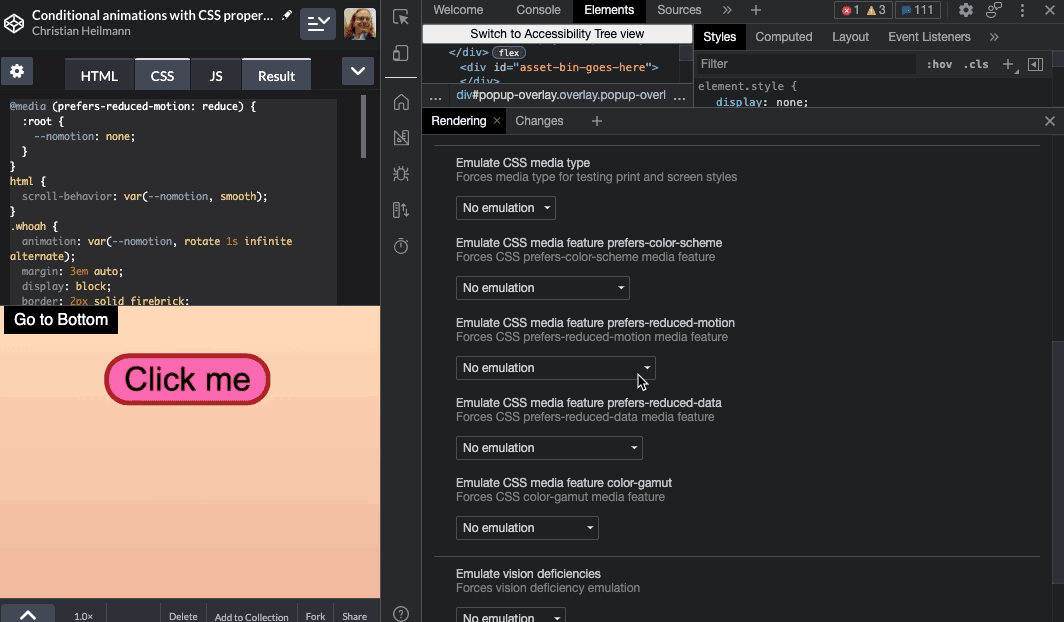Open the Network conditions sidebar icon
Image resolution: width=1064 pixels, height=622 pixels.
pos(401,210)
